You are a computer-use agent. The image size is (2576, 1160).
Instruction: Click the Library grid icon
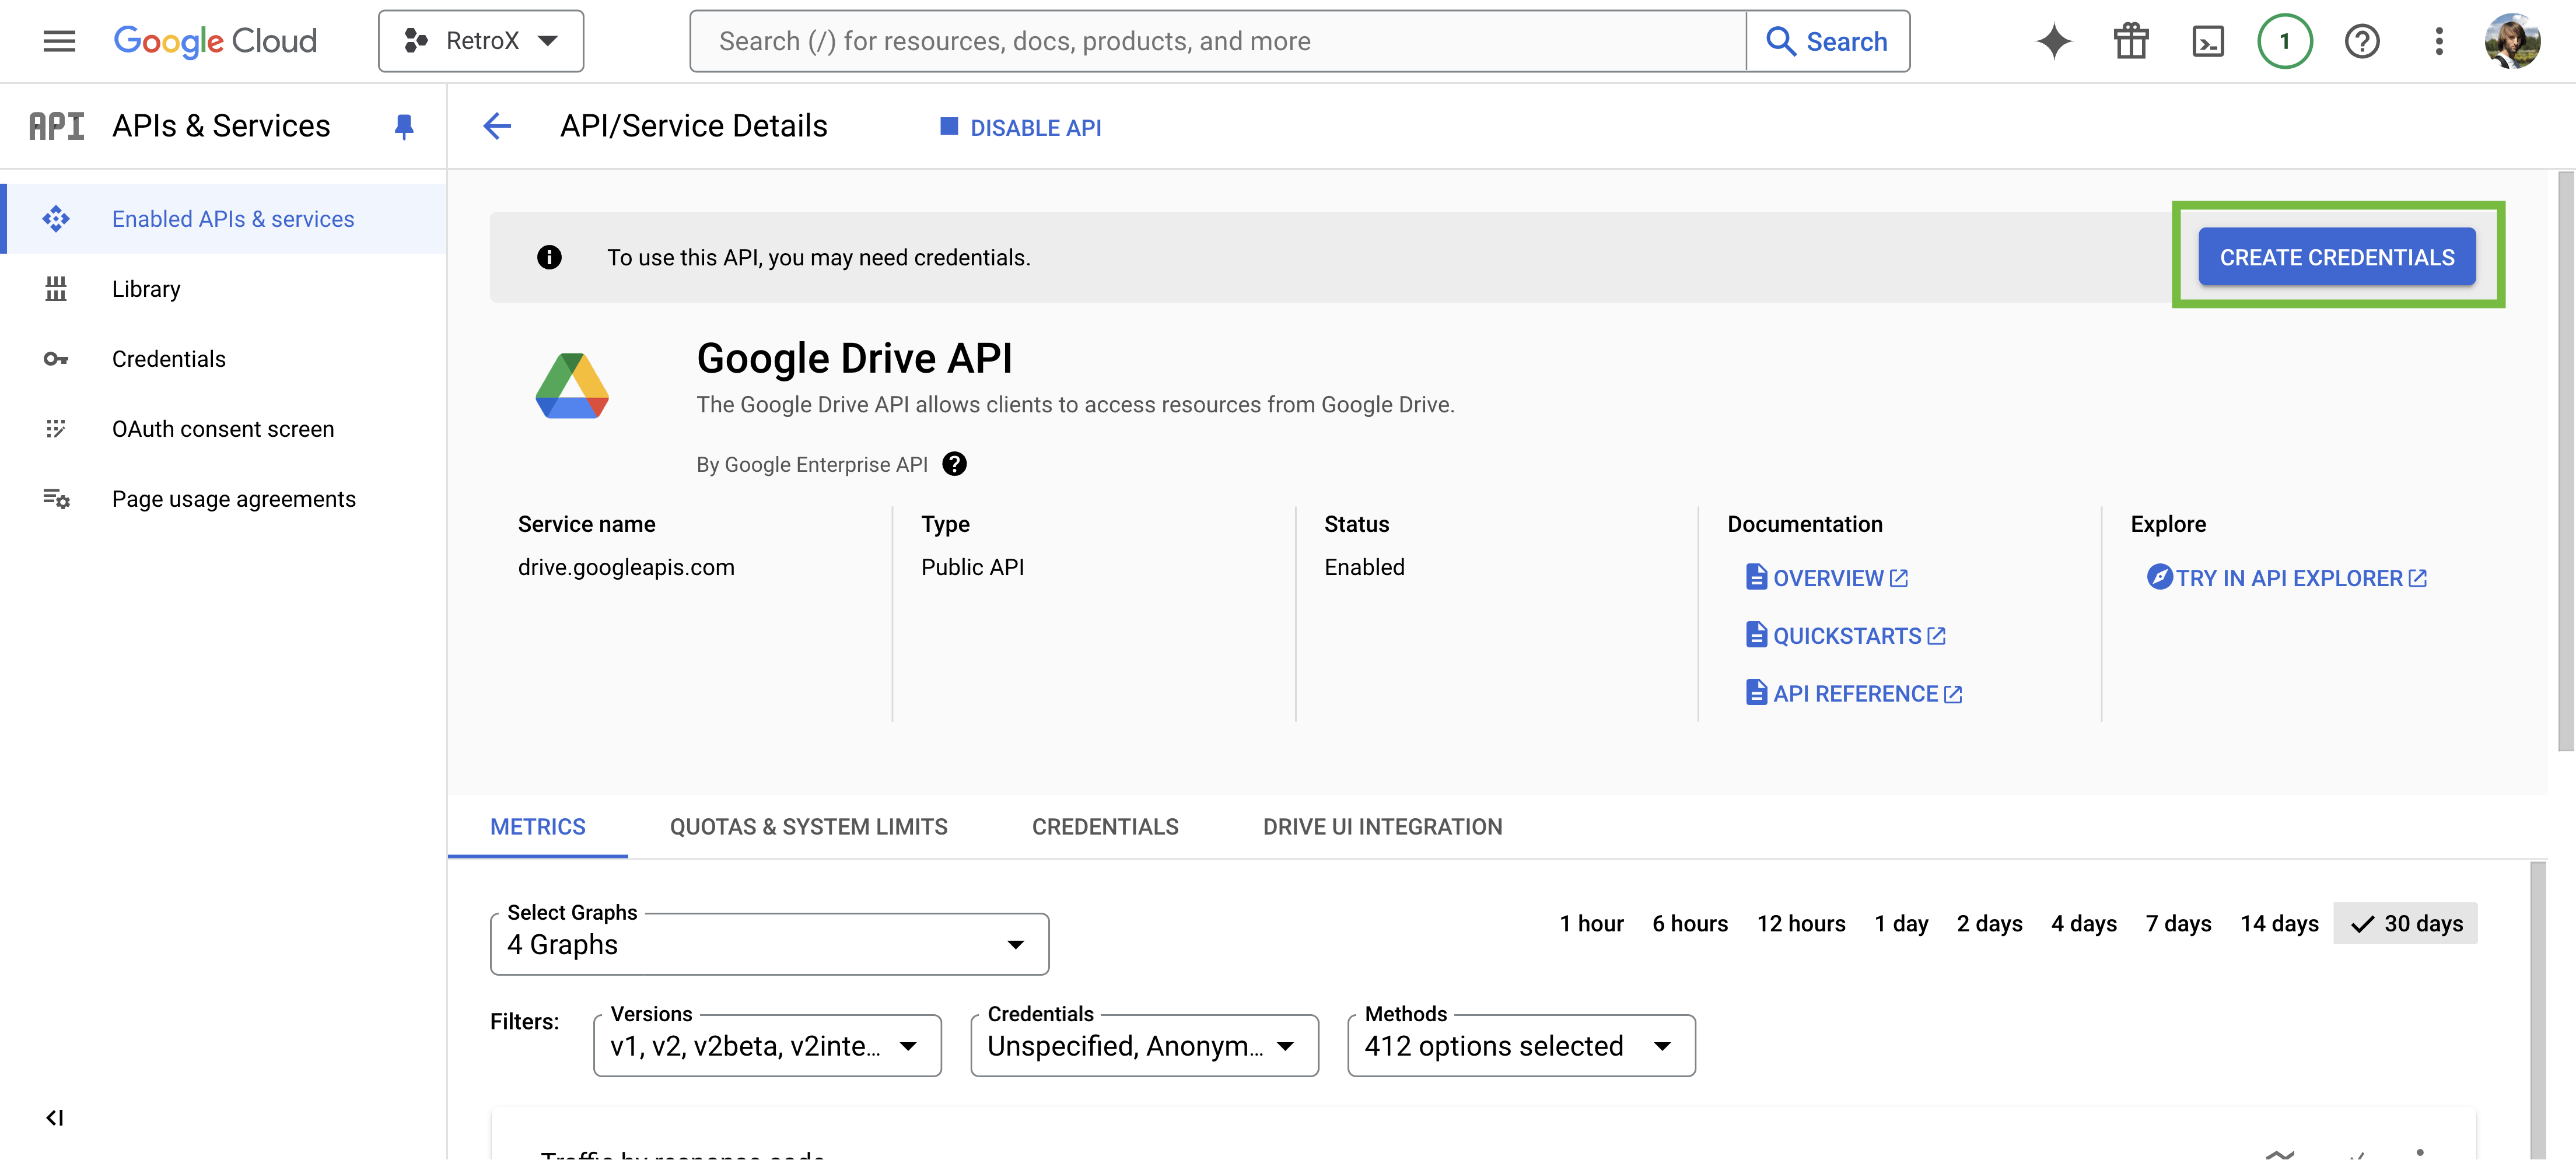click(56, 289)
